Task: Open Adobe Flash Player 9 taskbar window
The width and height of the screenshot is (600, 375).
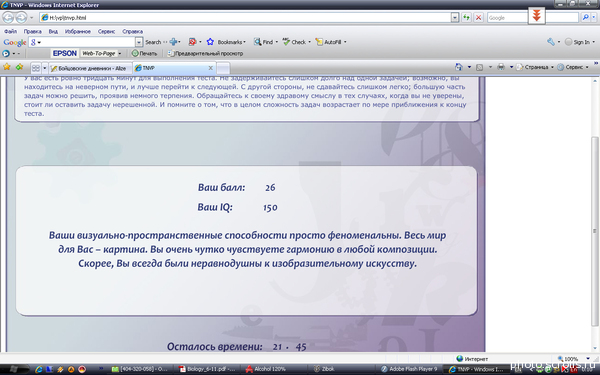Action: tap(408, 369)
